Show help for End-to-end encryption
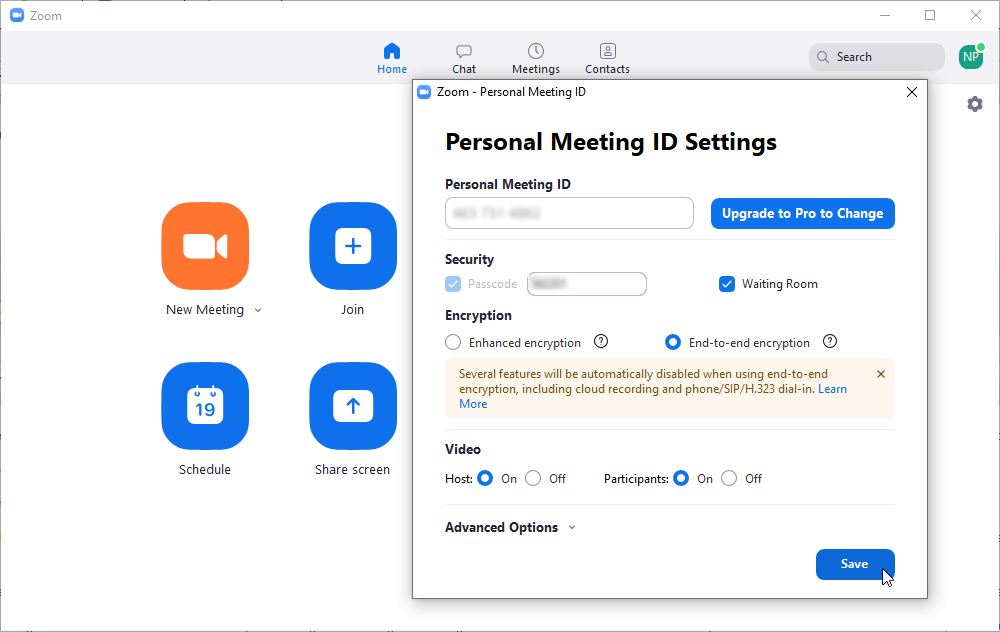 point(830,341)
